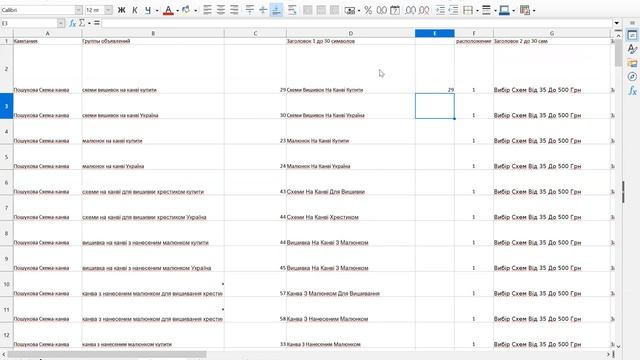Align cell text right
640x360 pixels.
[x=234, y=10]
